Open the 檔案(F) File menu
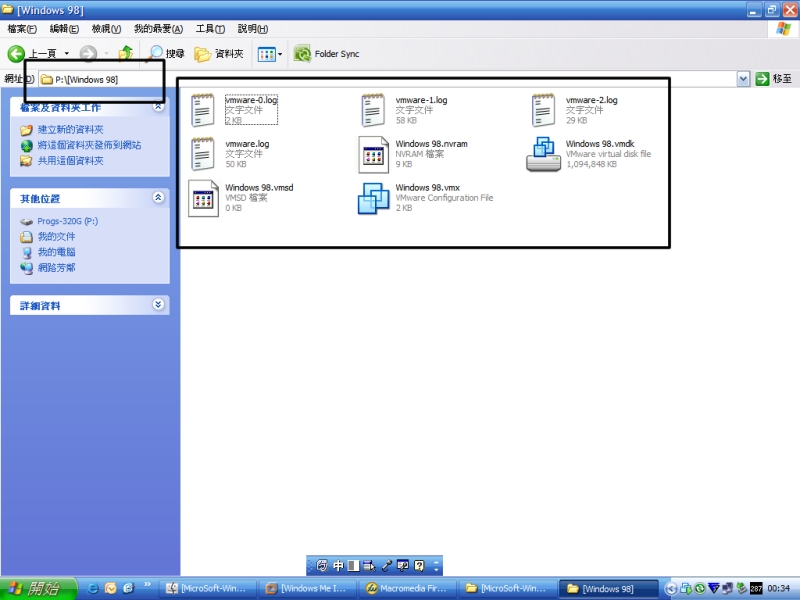Viewport: 800px width, 600px height. coord(22,29)
